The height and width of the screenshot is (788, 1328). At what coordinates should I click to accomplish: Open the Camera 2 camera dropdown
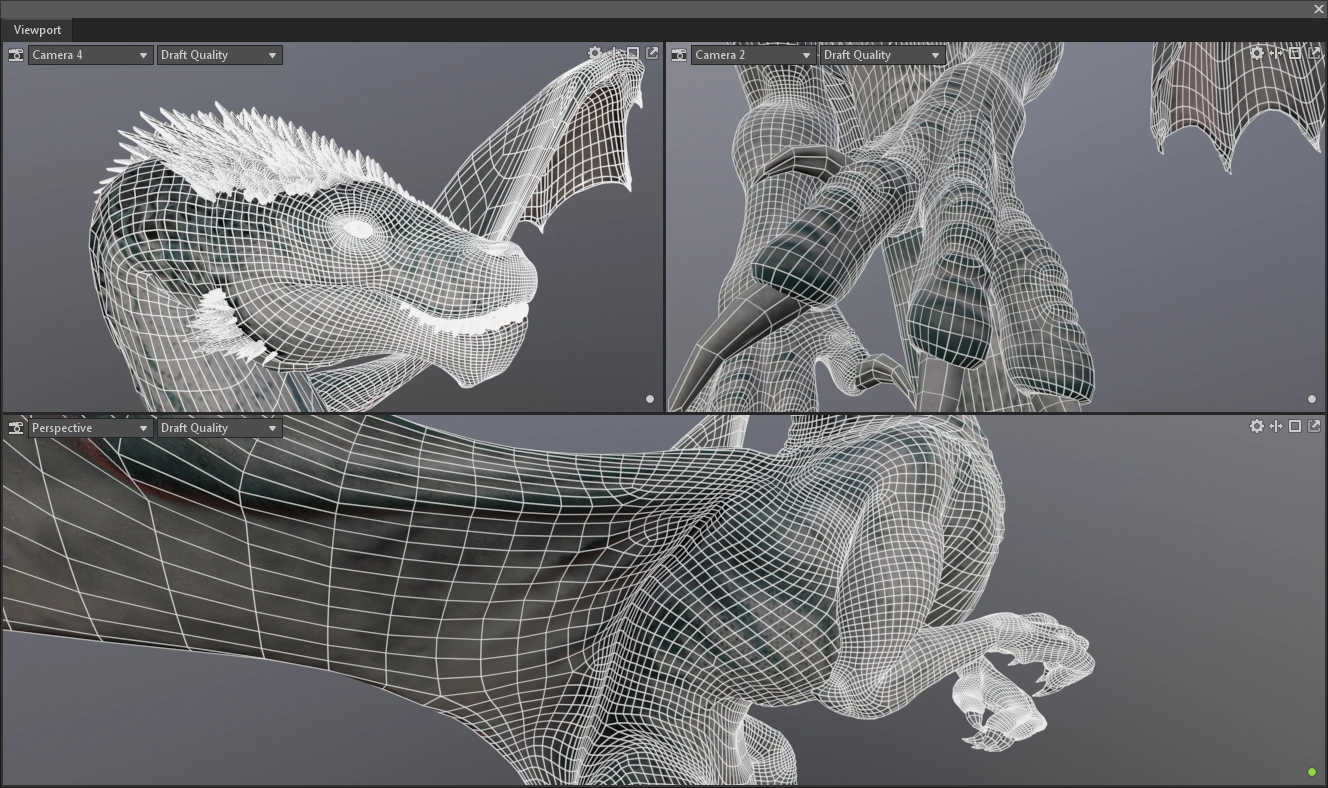pos(753,55)
